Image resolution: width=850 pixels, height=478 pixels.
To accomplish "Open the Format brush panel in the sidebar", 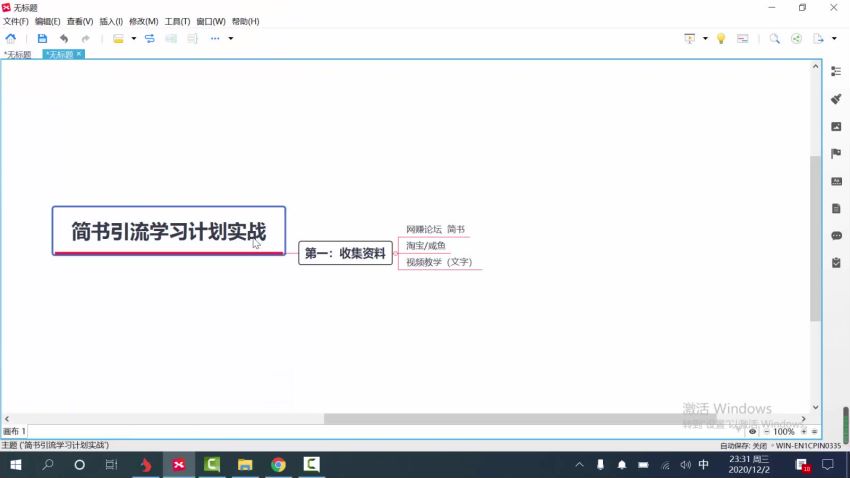I will pos(836,99).
